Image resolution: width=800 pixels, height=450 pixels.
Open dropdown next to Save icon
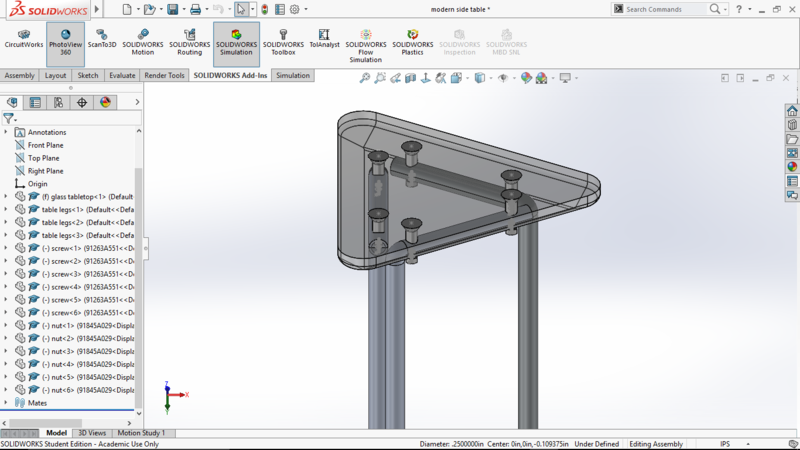pyautogui.click(x=184, y=9)
